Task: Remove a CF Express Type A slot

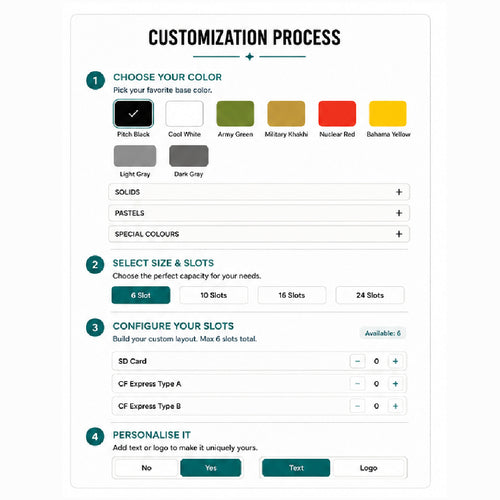Action: (357, 384)
